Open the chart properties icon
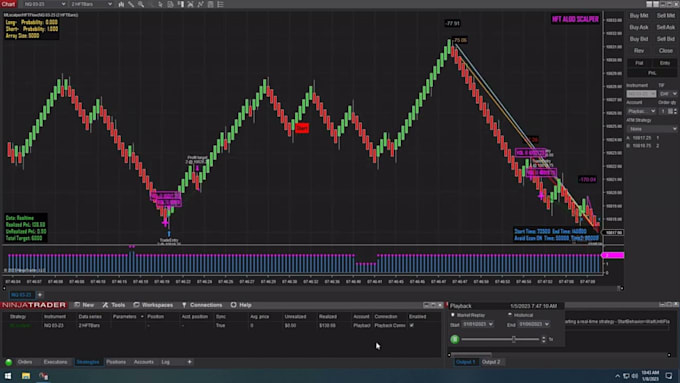This screenshot has height=383, width=680. (x=210, y=4)
